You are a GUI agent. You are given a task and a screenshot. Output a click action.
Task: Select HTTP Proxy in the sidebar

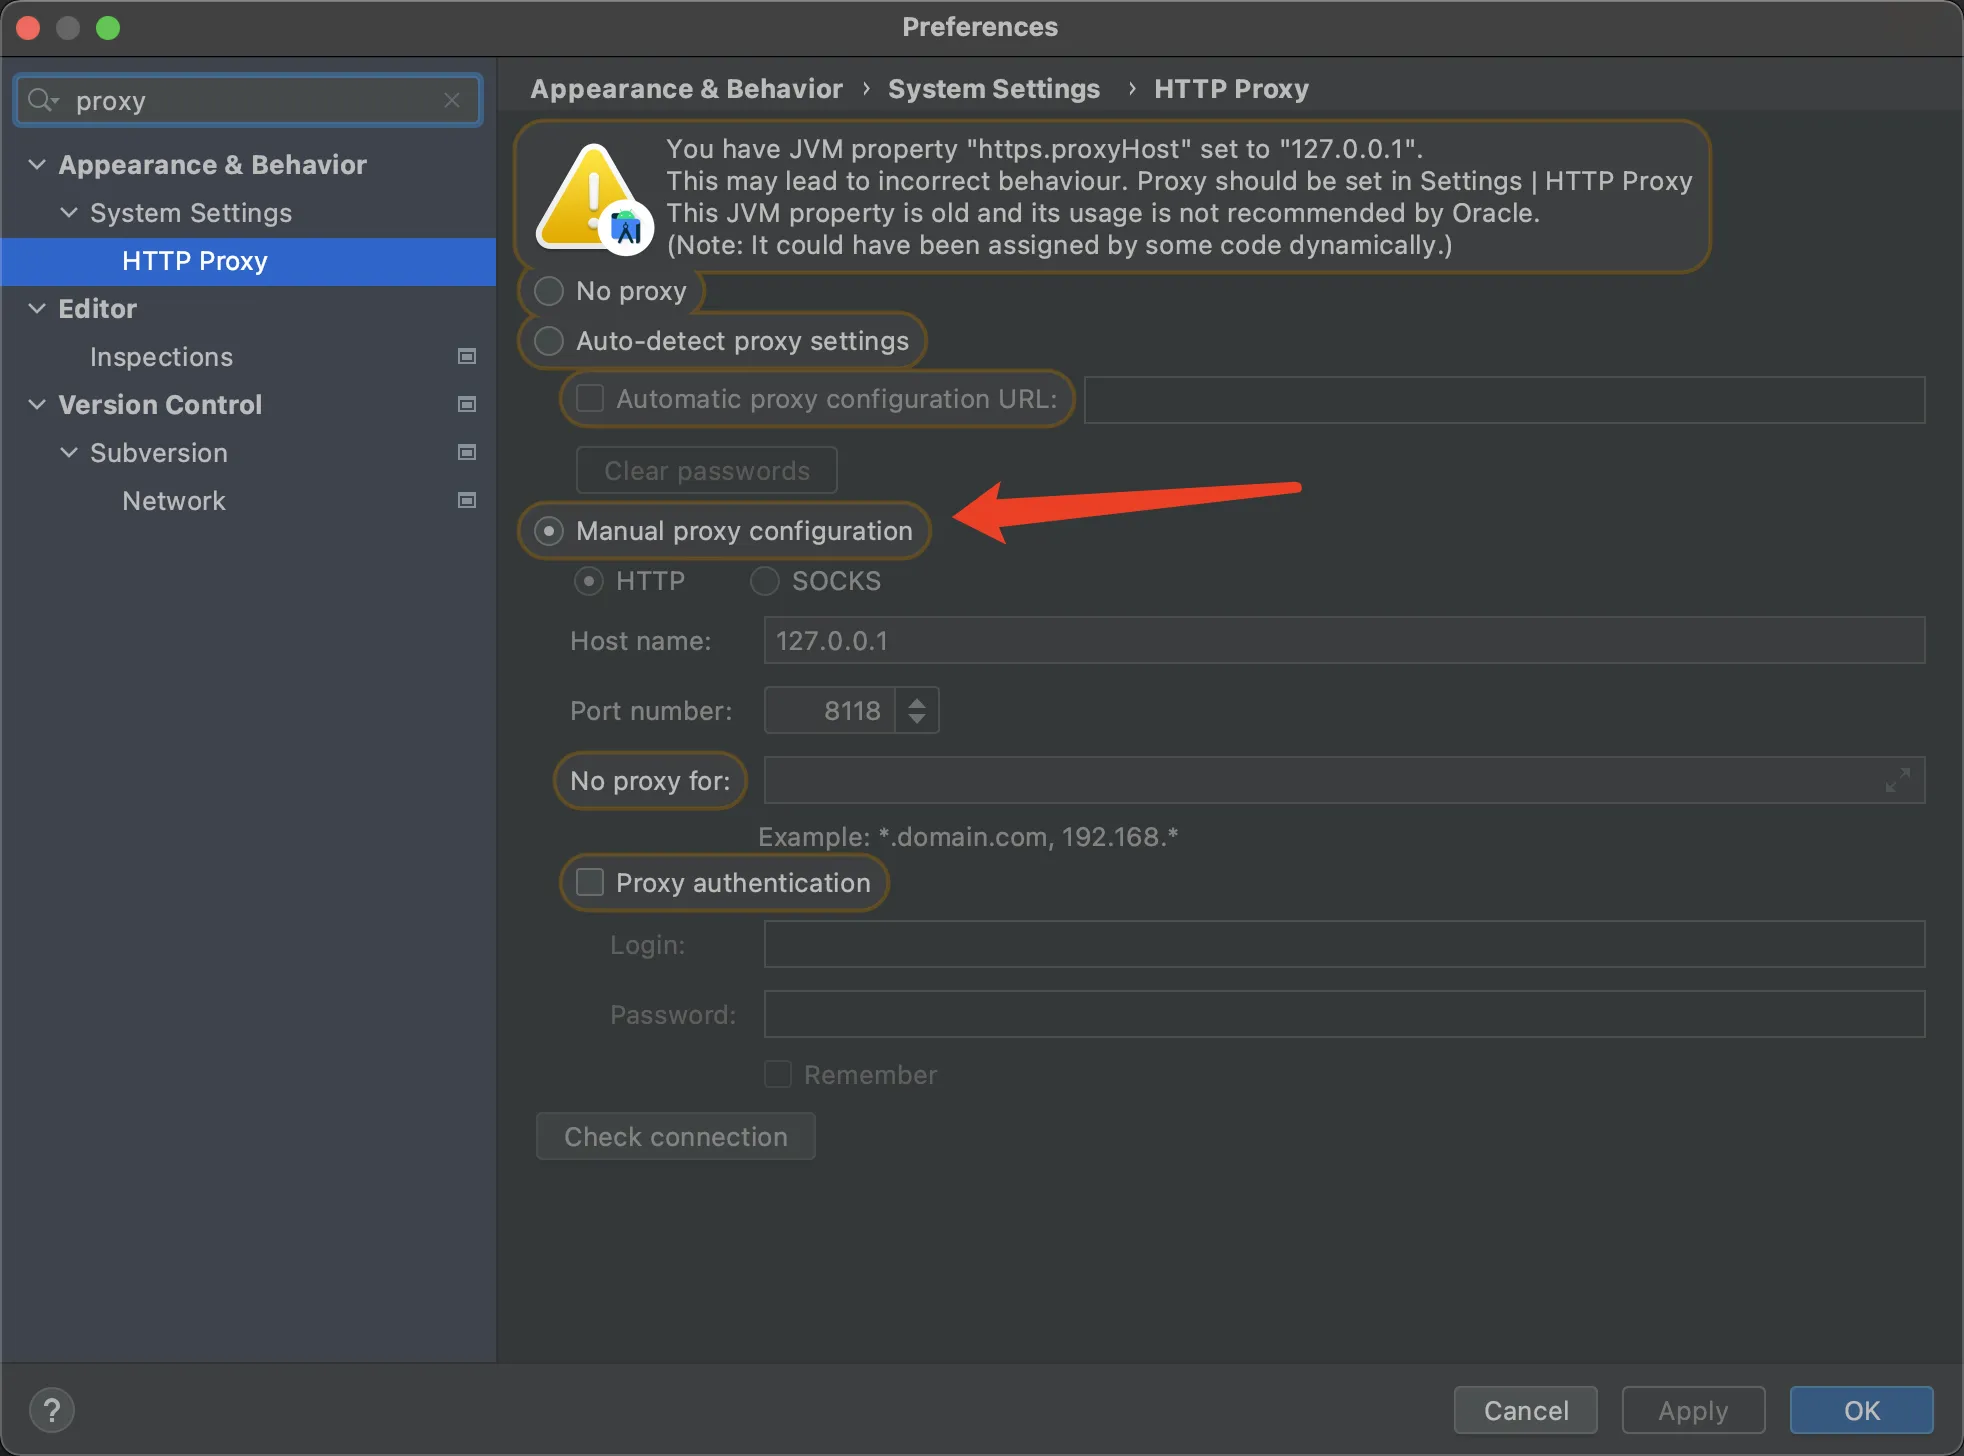click(195, 261)
